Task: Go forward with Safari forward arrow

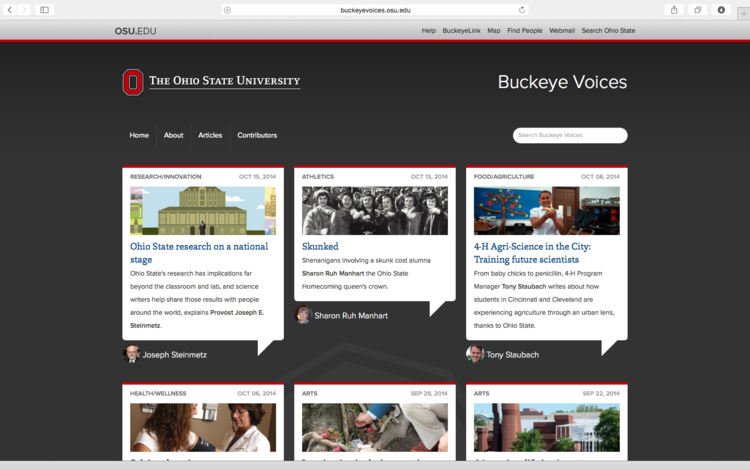Action: (x=23, y=10)
